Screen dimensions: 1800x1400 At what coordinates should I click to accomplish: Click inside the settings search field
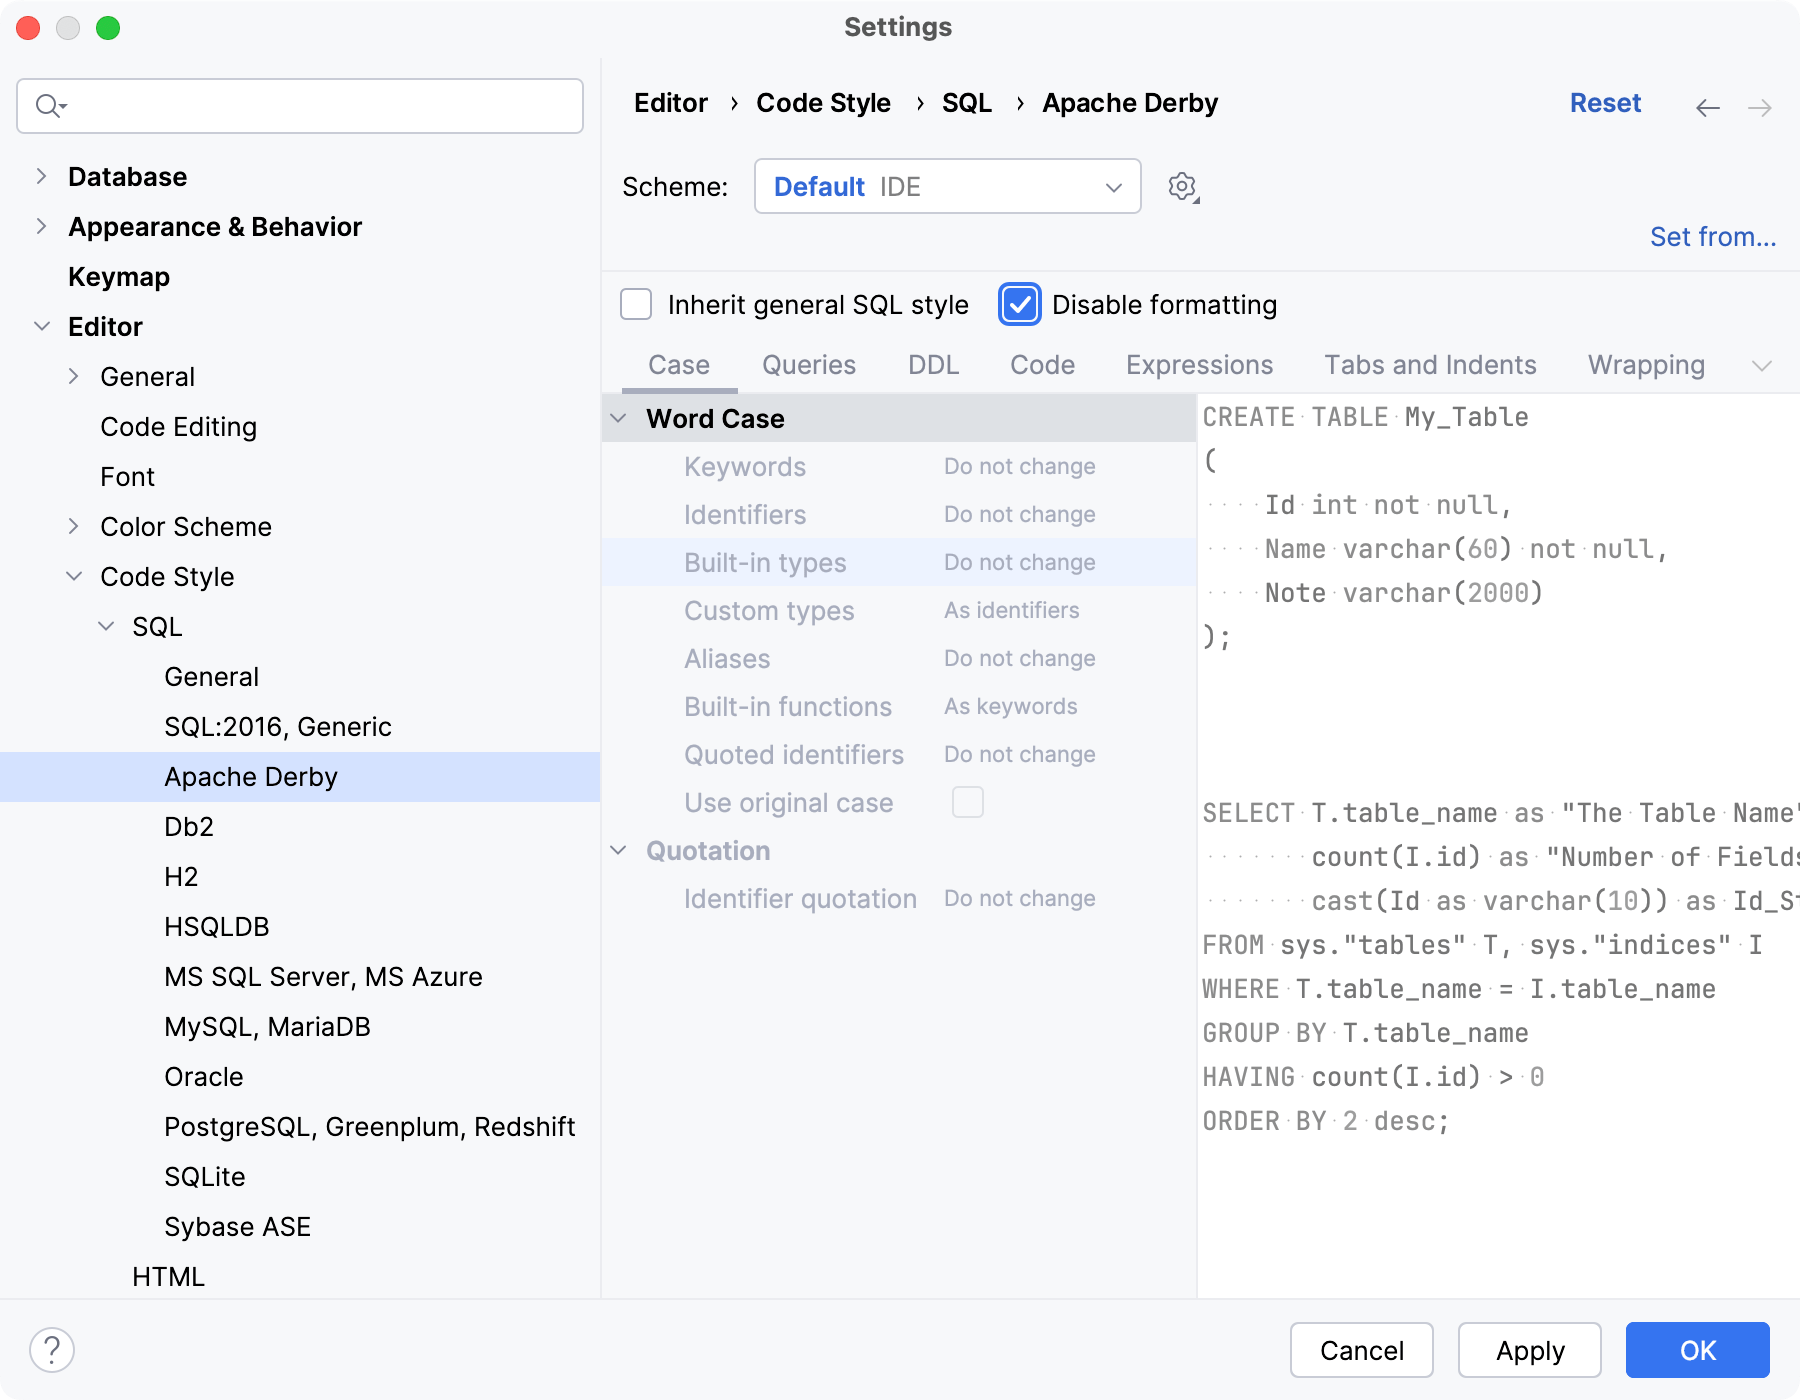(300, 105)
